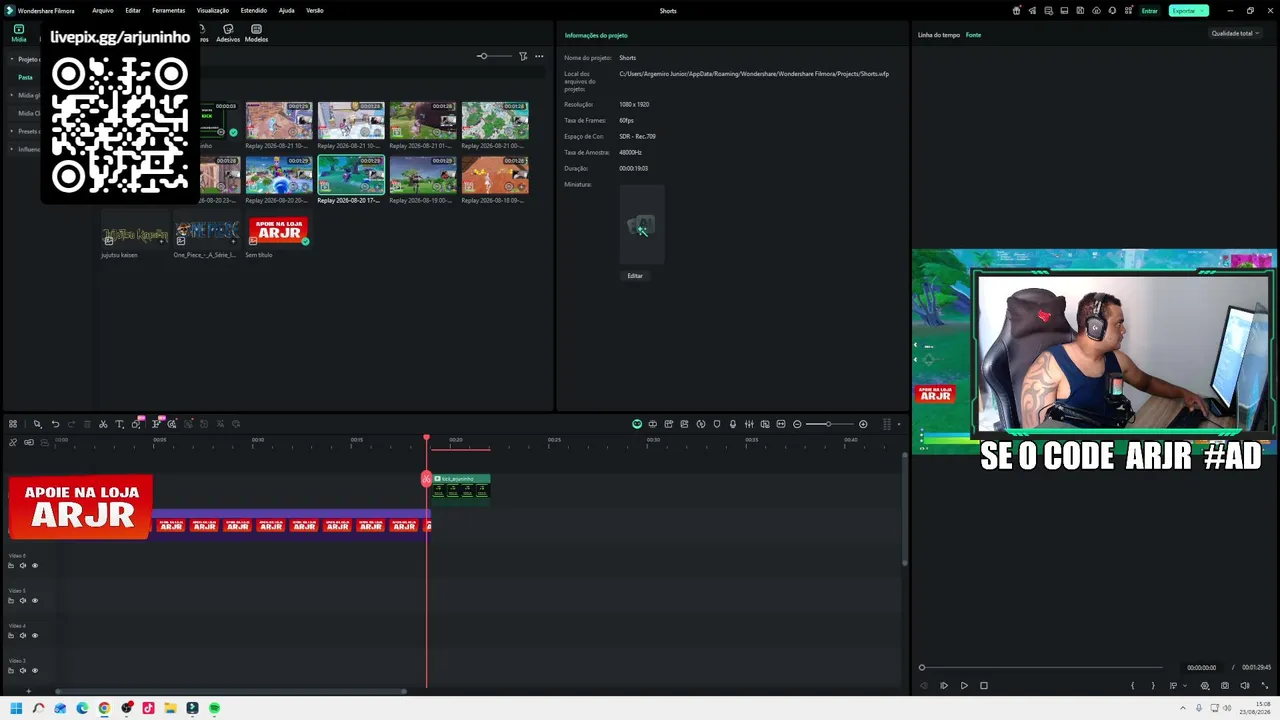Viewport: 1280px width, 720px height.
Task: Open File Explorer from the taskbar
Action: coord(170,708)
